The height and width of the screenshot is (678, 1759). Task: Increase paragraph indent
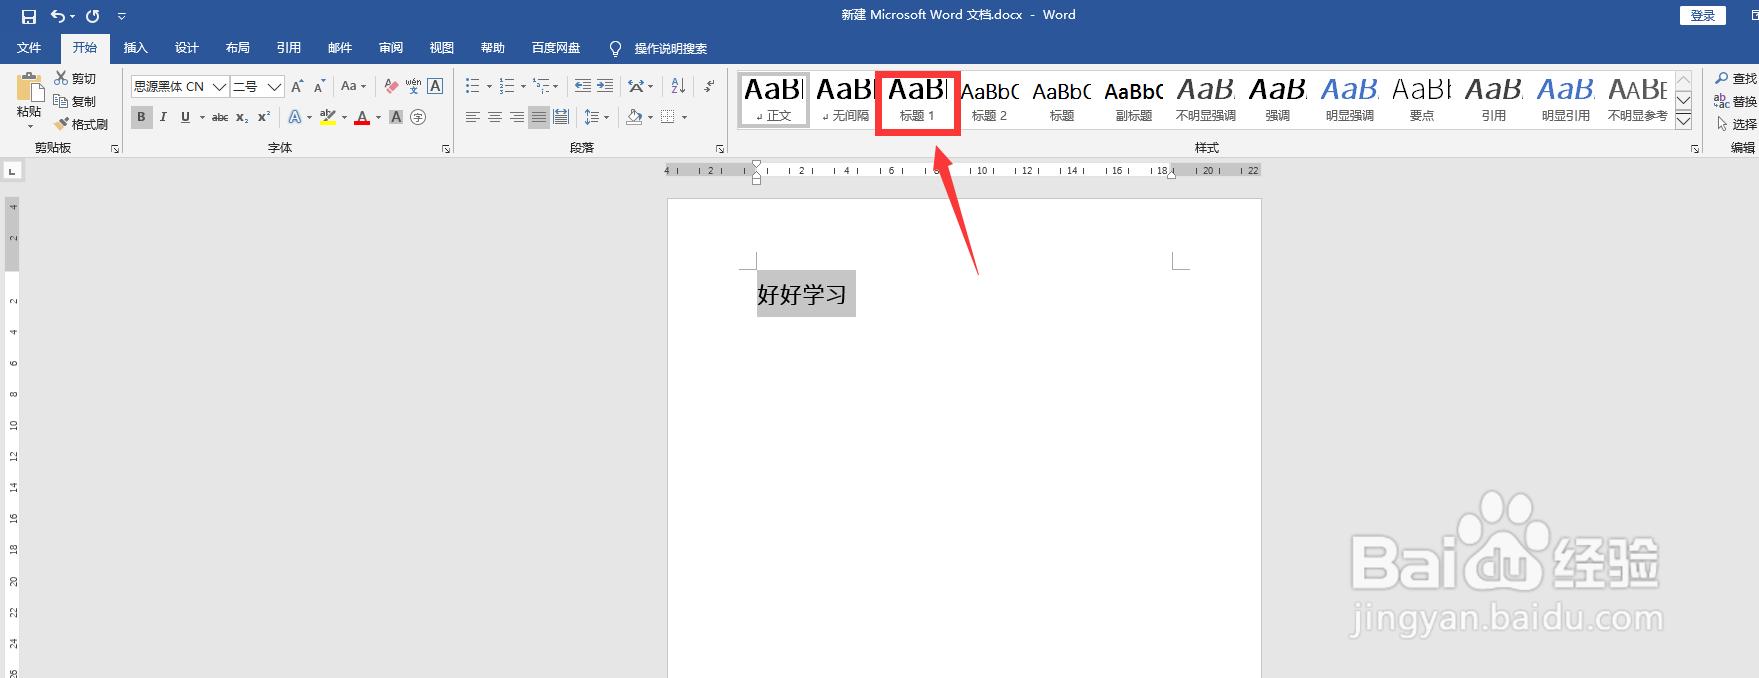(605, 87)
